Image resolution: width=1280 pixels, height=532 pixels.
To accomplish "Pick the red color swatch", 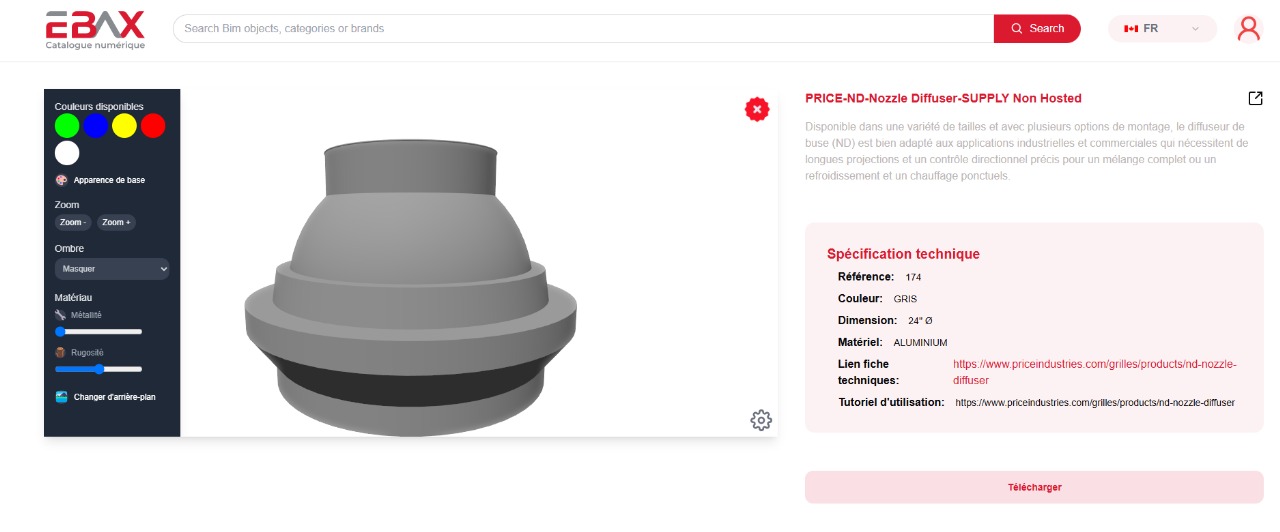I will coord(152,125).
